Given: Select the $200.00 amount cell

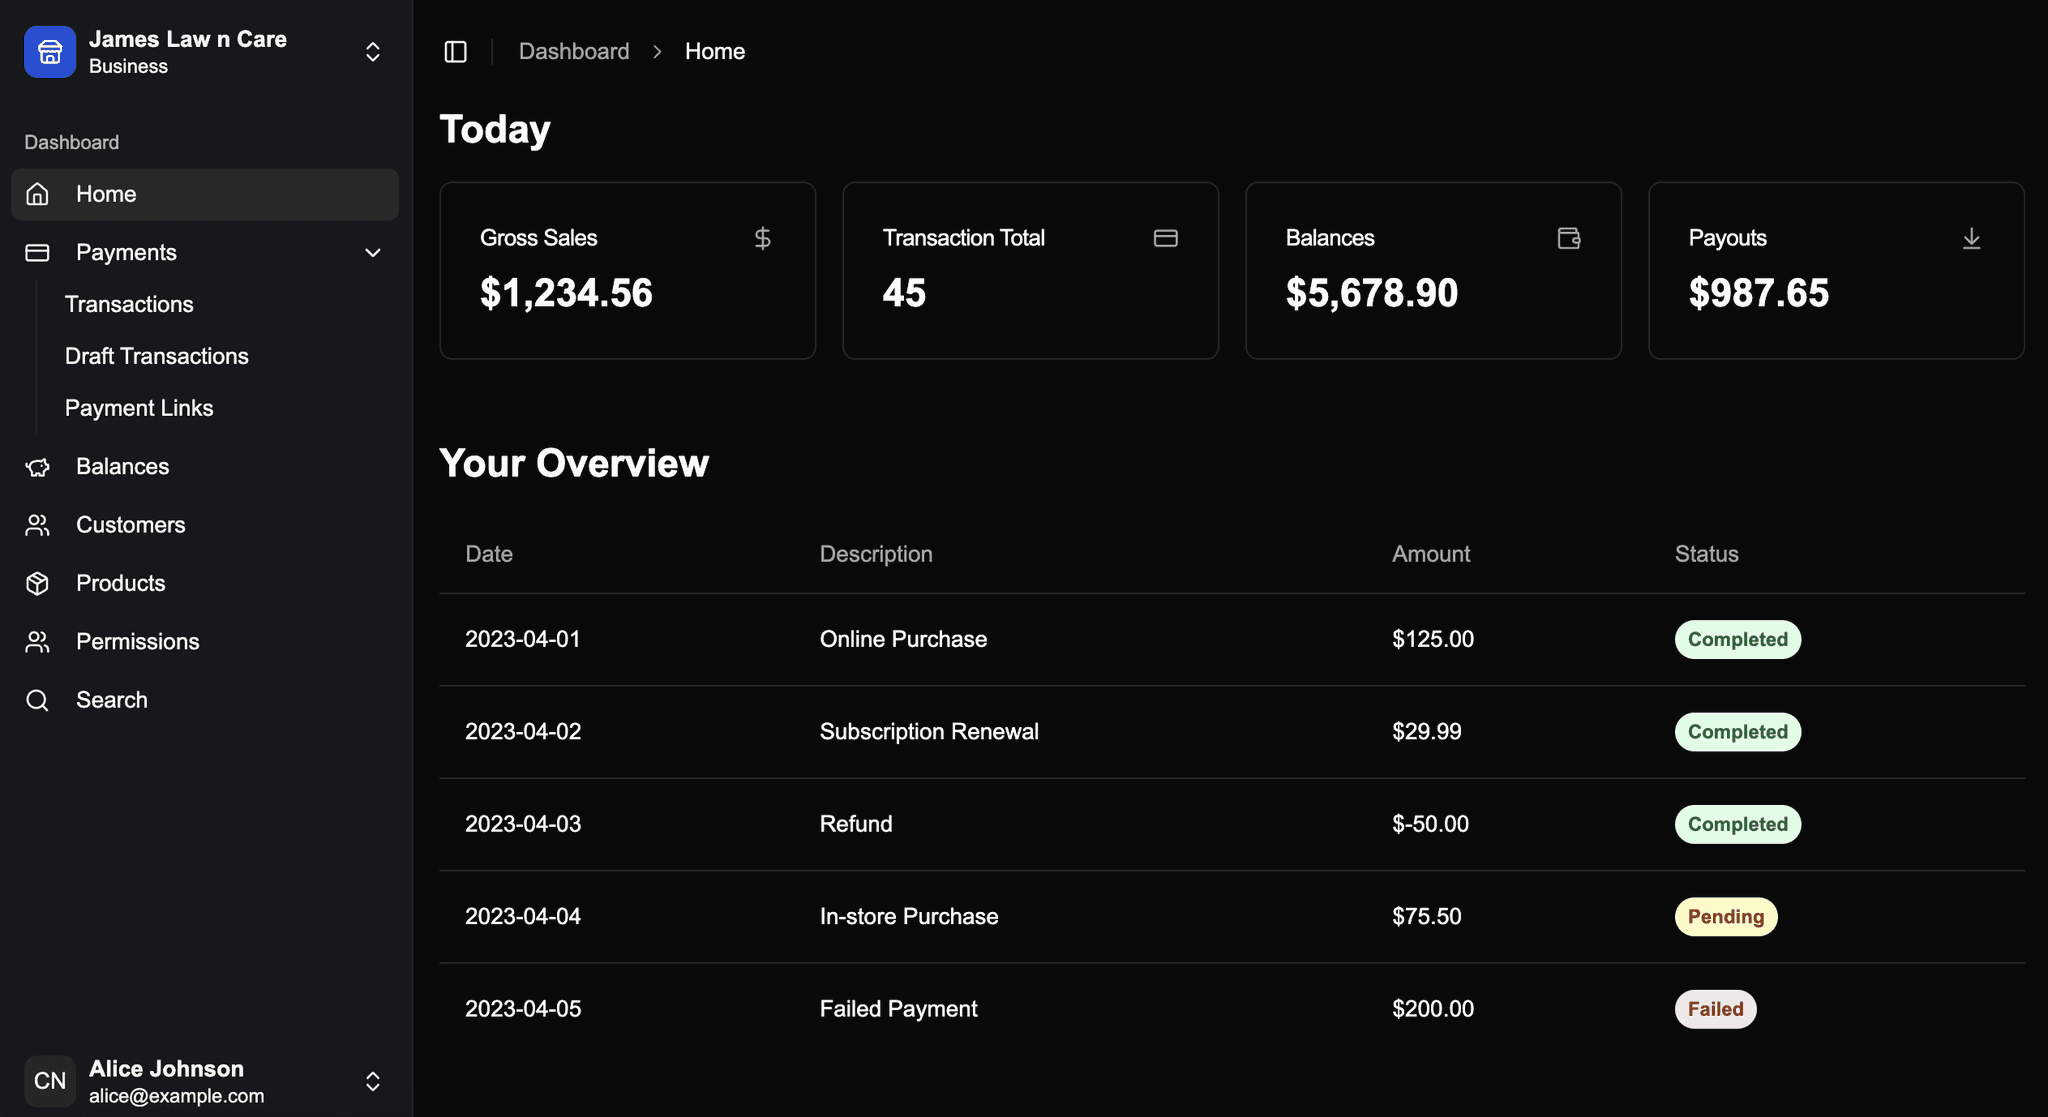Looking at the screenshot, I should 1433,1009.
